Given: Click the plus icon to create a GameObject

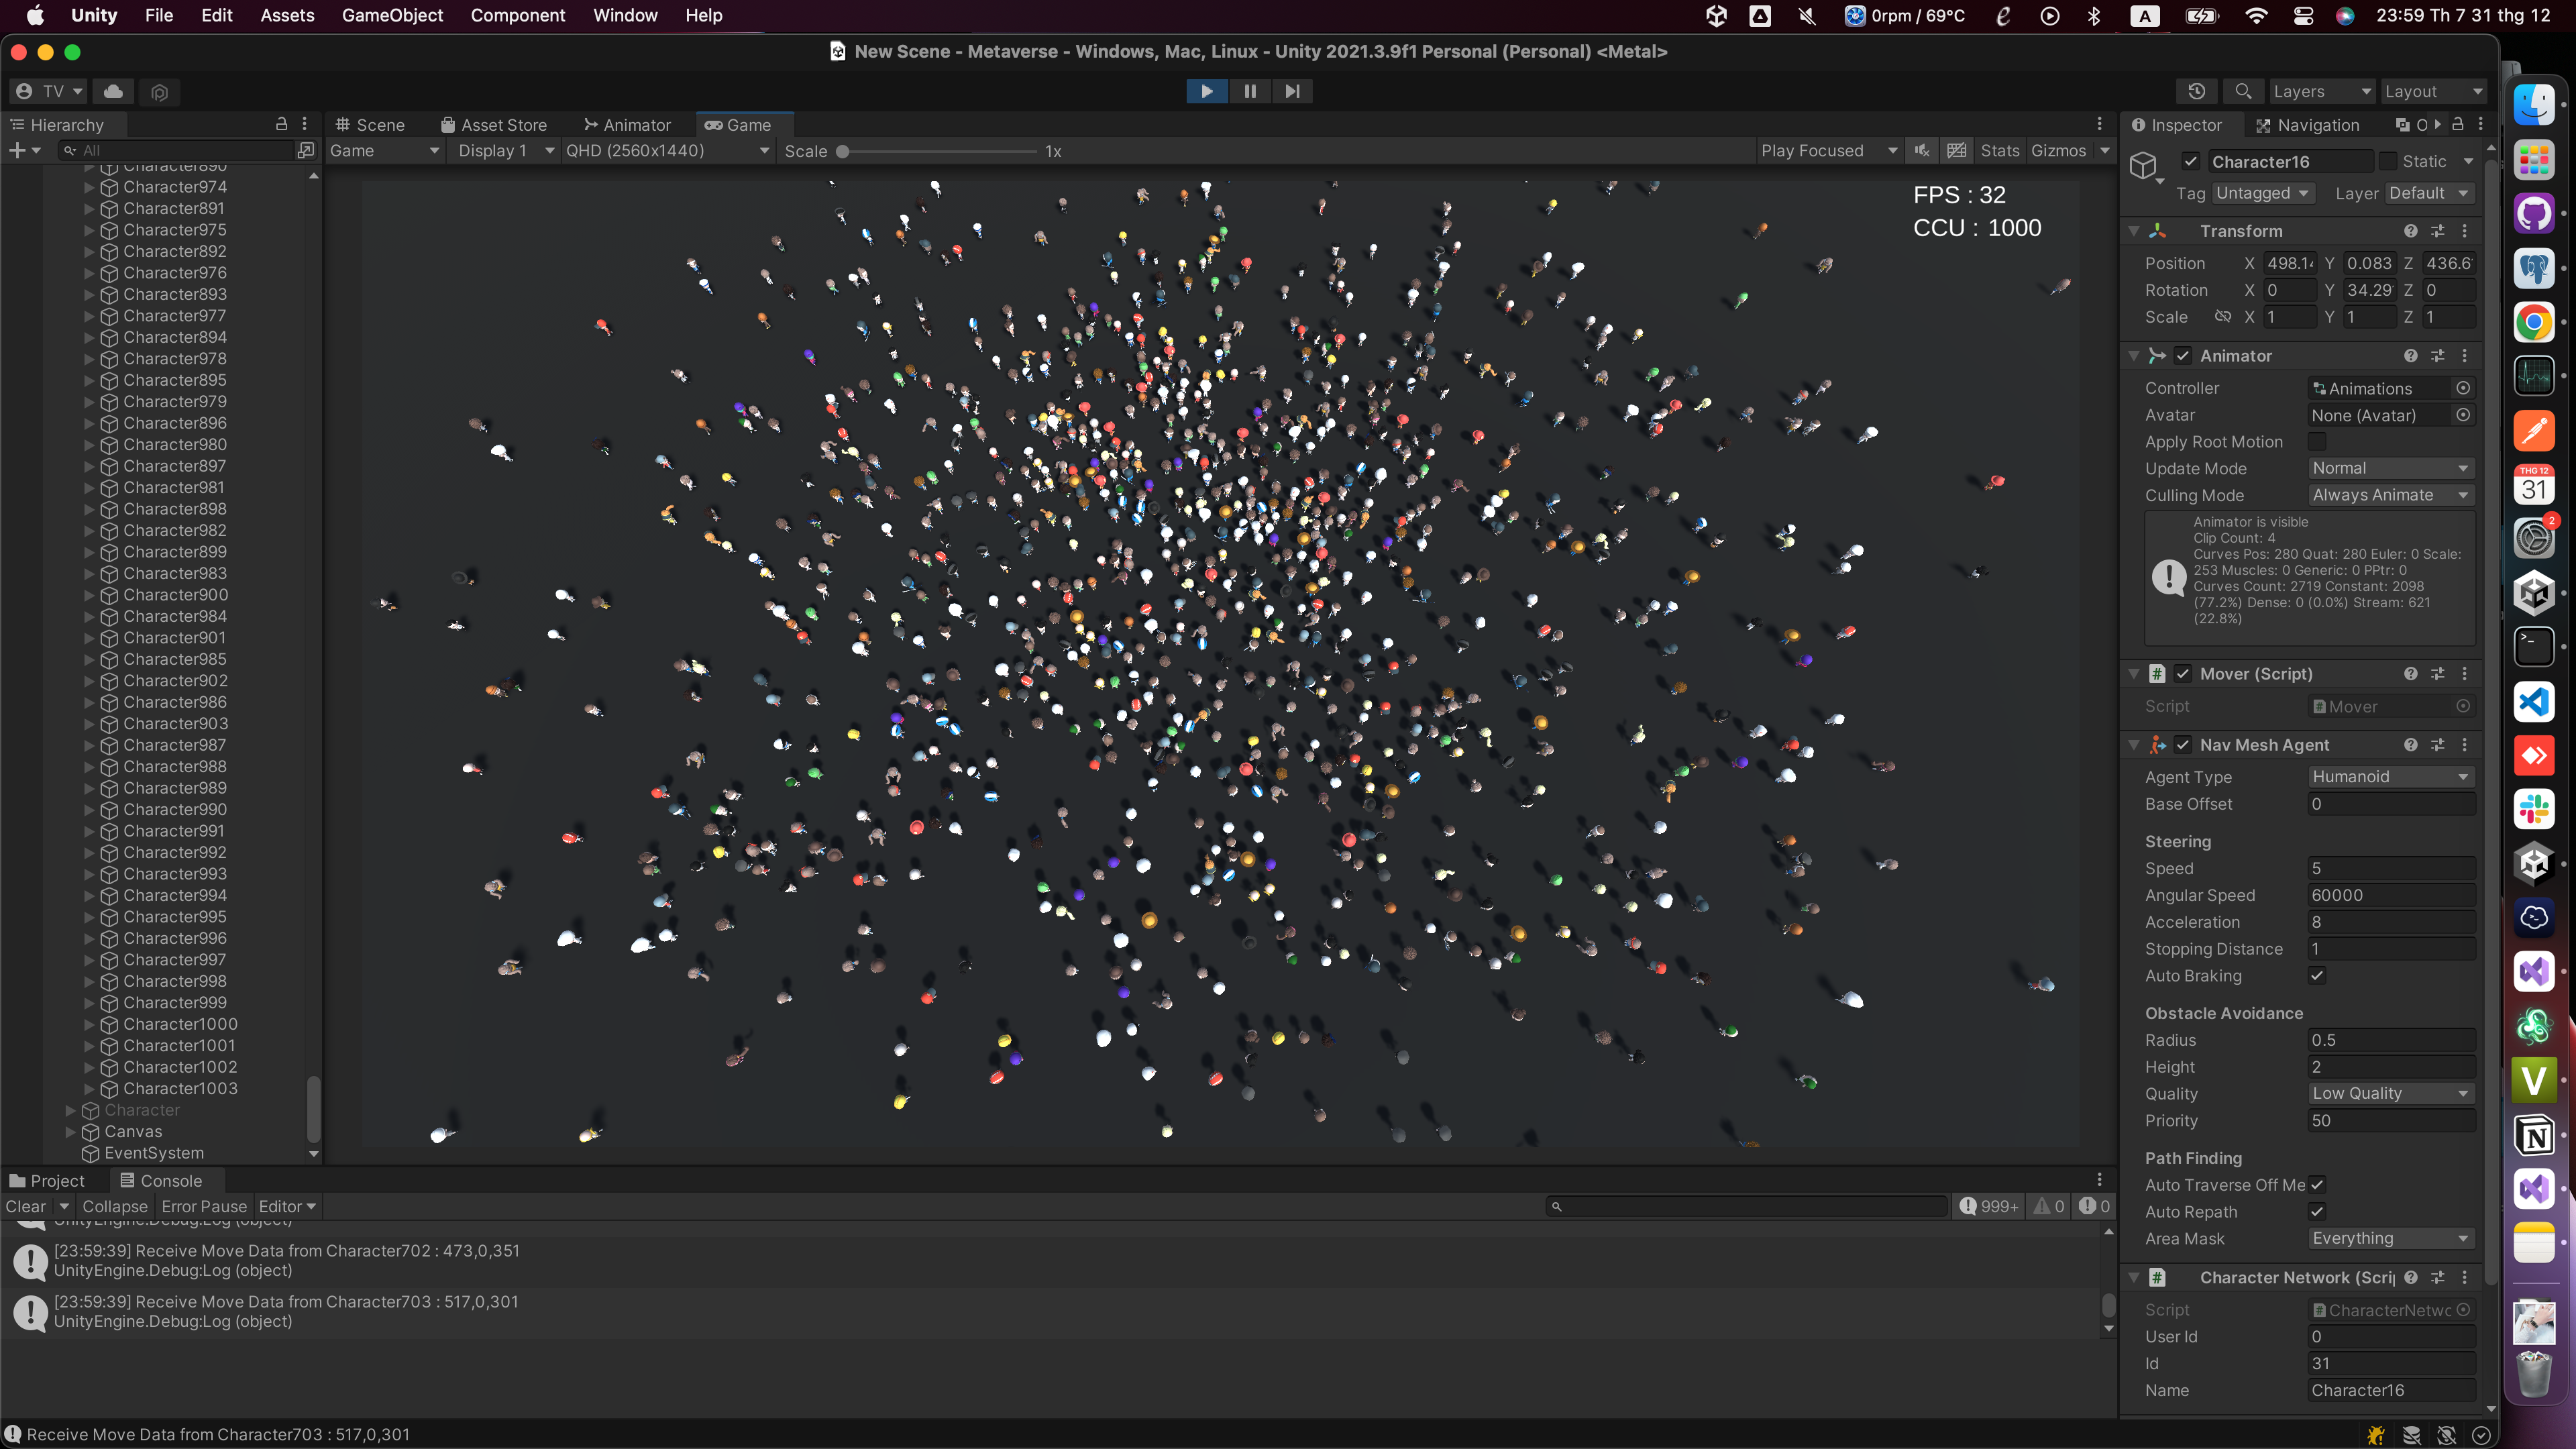Looking at the screenshot, I should point(18,149).
